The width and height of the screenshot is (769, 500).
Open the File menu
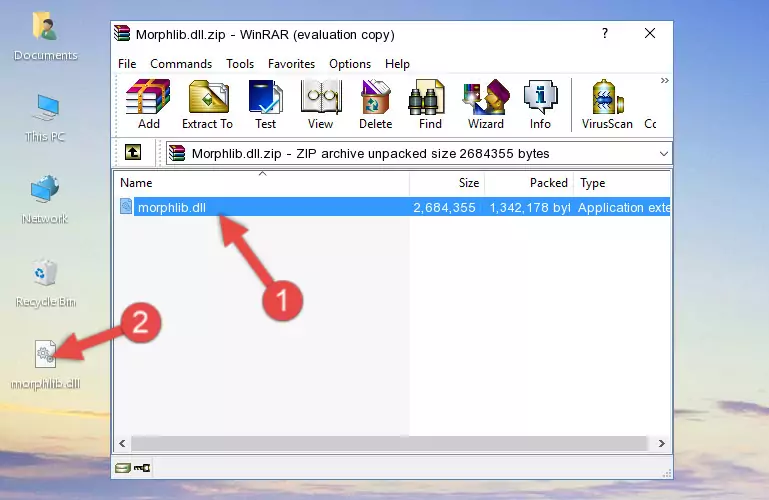click(127, 64)
